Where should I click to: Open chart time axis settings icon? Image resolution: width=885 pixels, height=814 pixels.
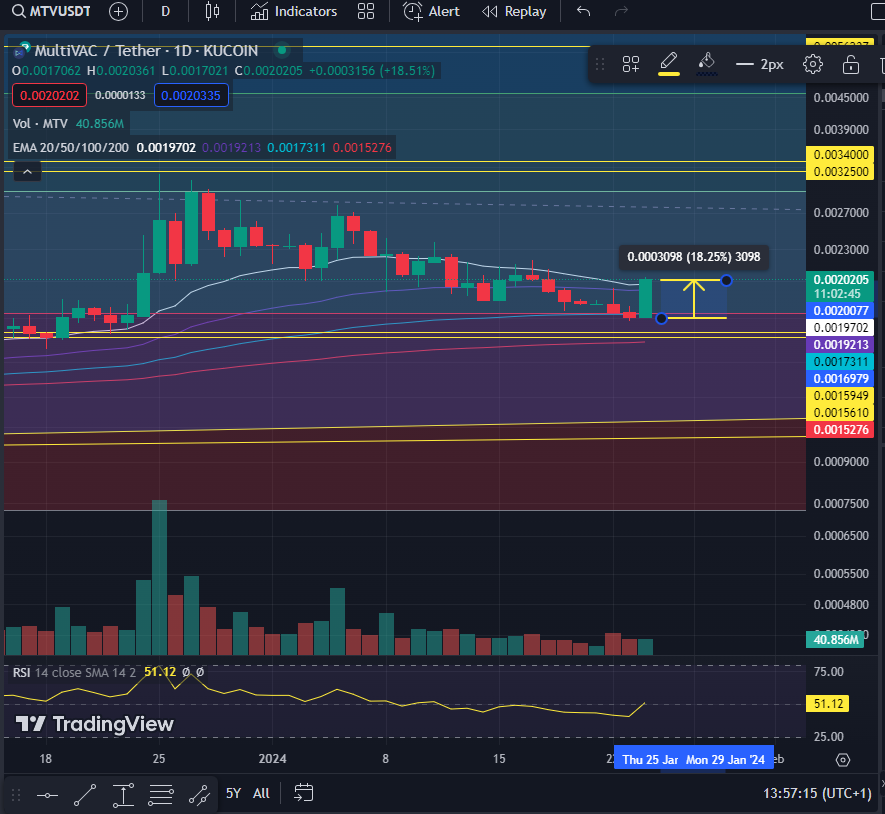(843, 760)
